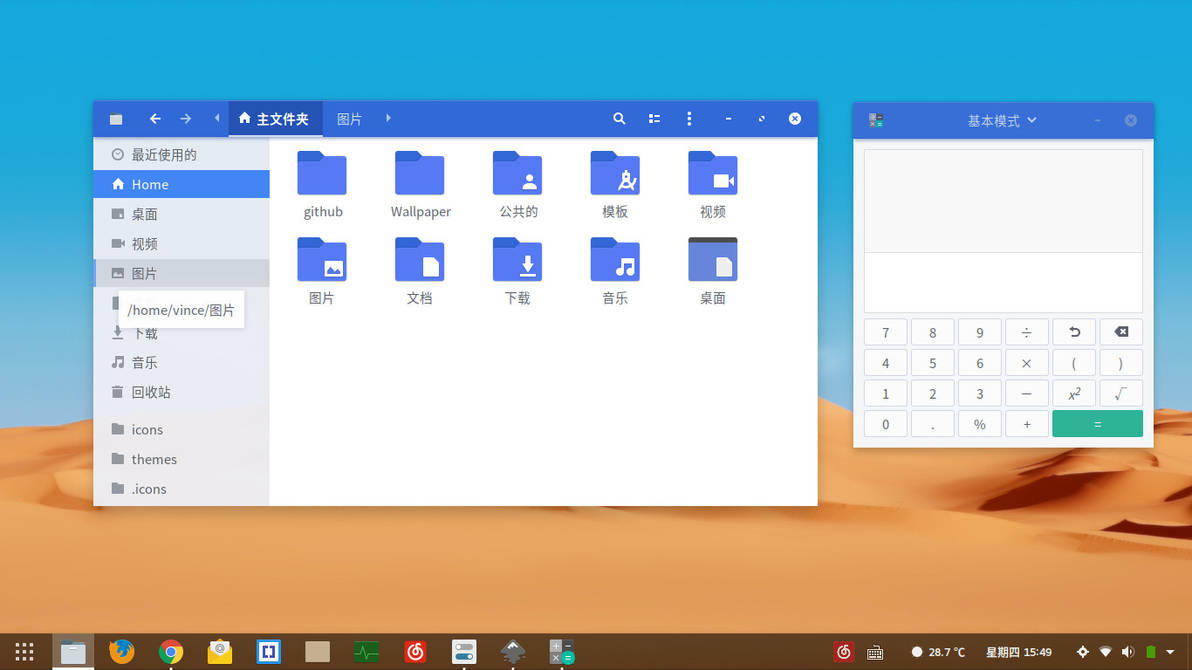The height and width of the screenshot is (670, 1192).
Task: Open Inkscape from the taskbar
Action: click(513, 651)
